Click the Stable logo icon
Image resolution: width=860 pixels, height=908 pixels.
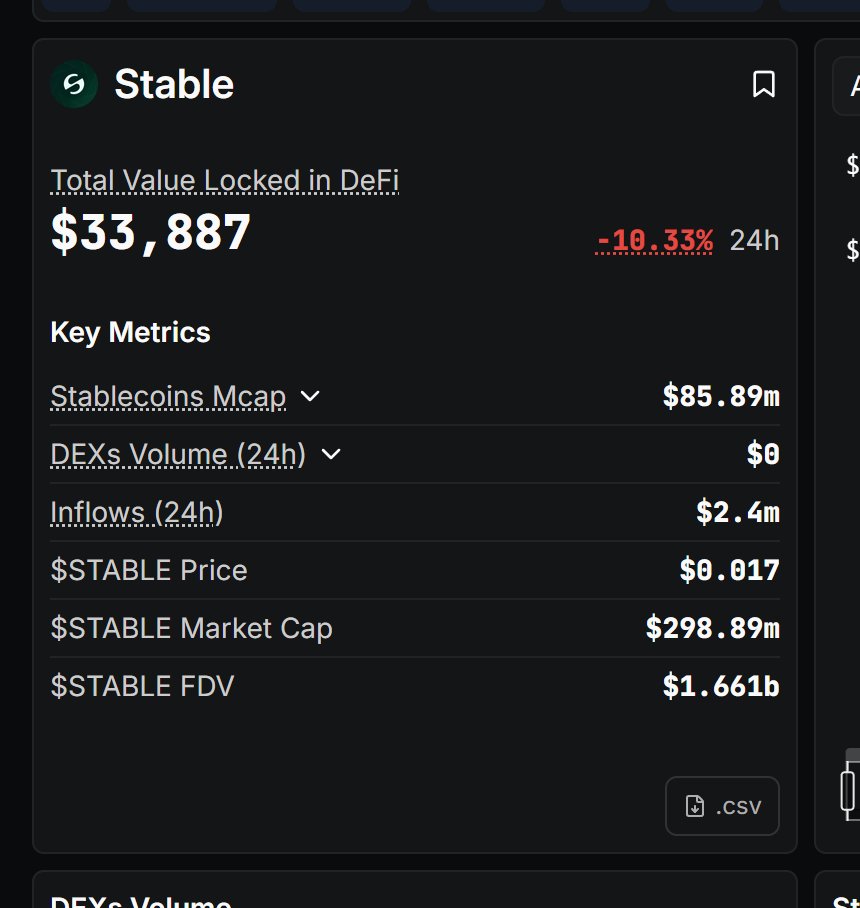click(x=74, y=85)
